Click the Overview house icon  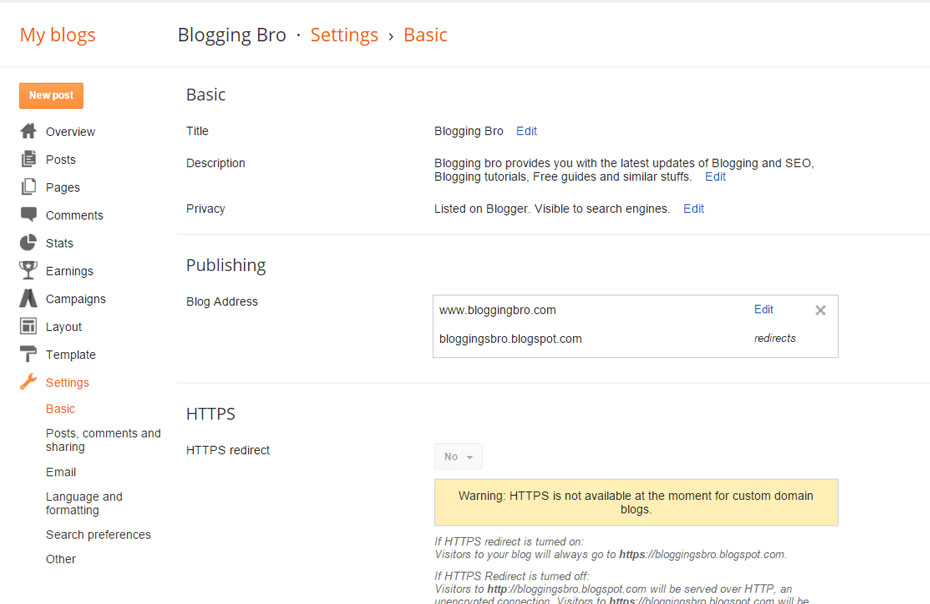pyautogui.click(x=28, y=131)
